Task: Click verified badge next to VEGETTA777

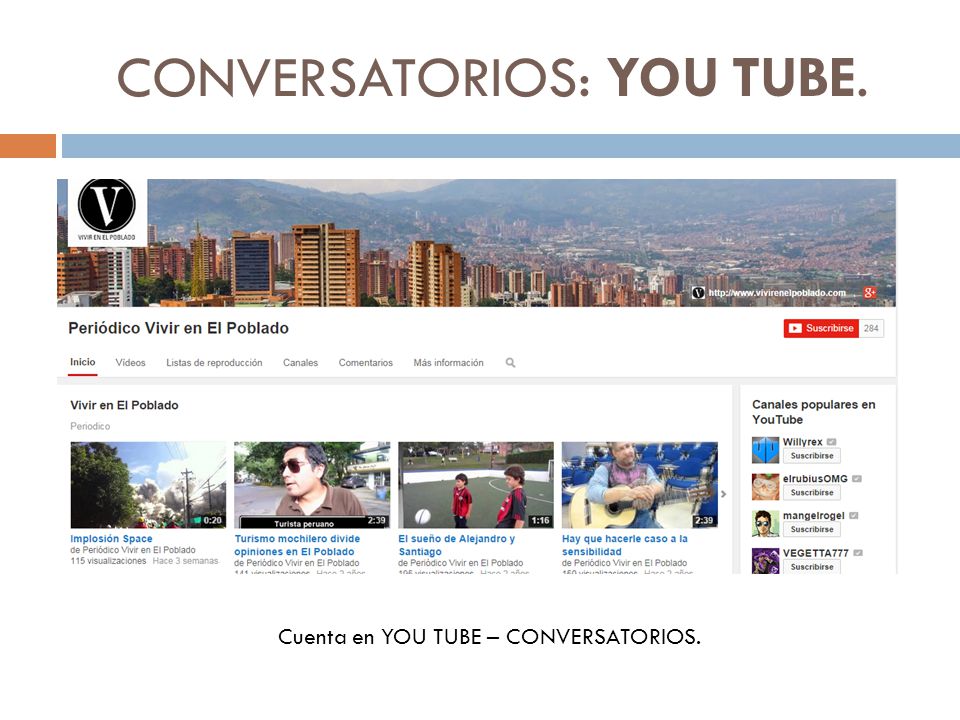Action: coord(858,553)
